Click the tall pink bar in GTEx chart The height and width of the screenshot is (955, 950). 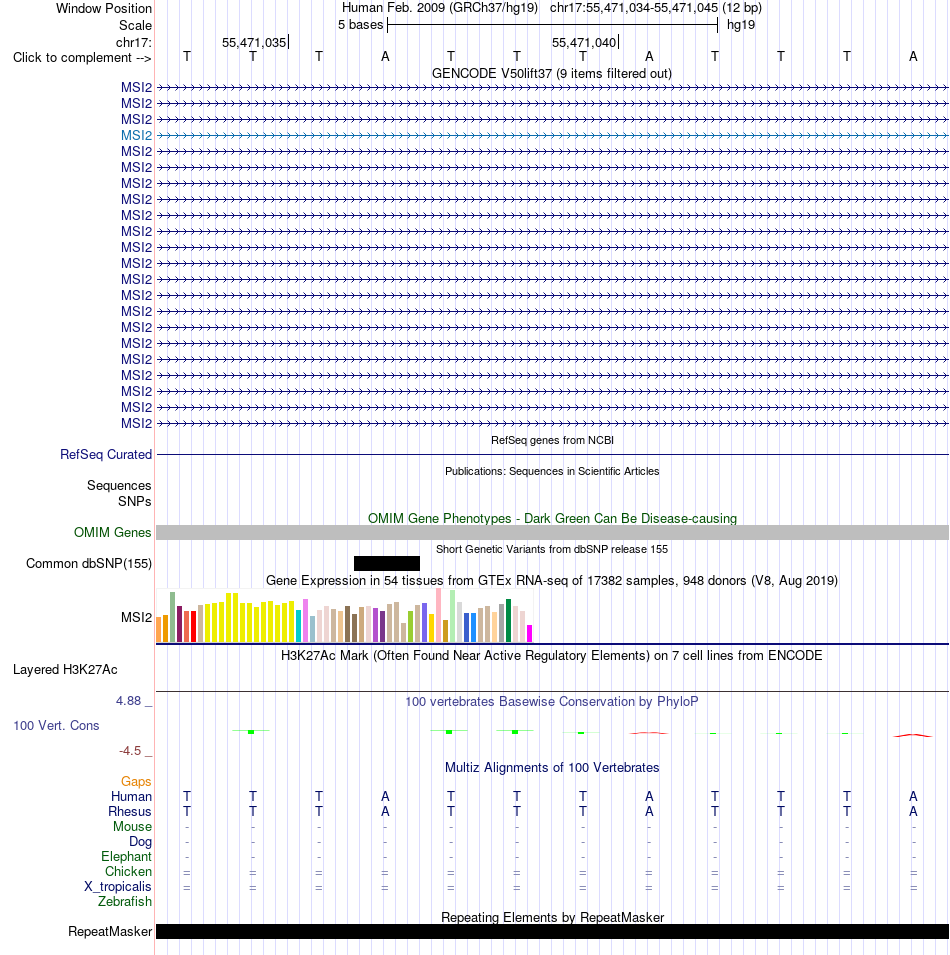pos(438,615)
